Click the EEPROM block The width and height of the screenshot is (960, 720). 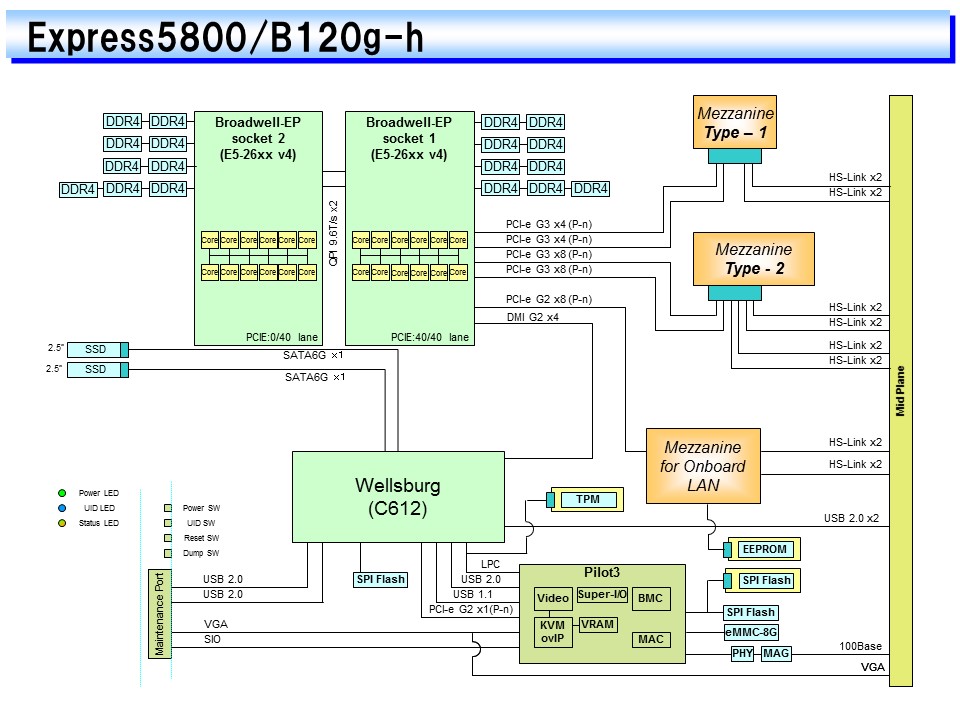click(765, 549)
